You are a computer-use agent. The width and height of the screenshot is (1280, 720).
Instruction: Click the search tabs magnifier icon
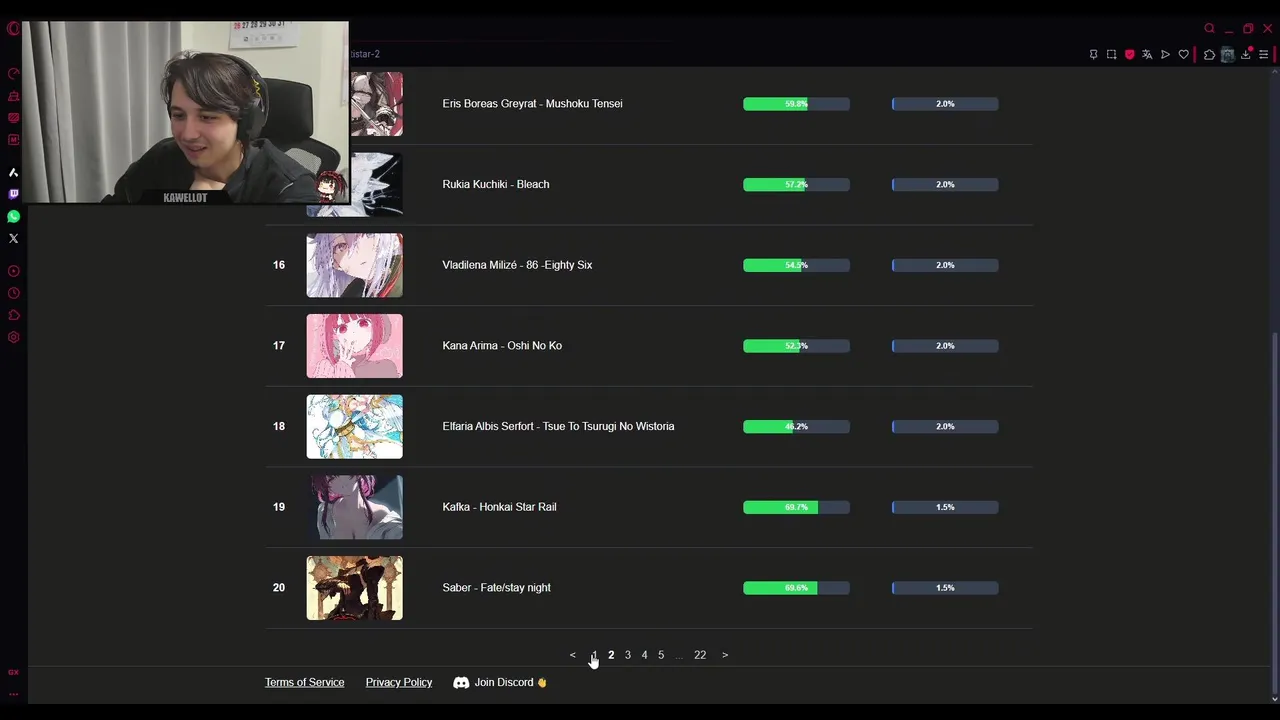click(x=1209, y=28)
